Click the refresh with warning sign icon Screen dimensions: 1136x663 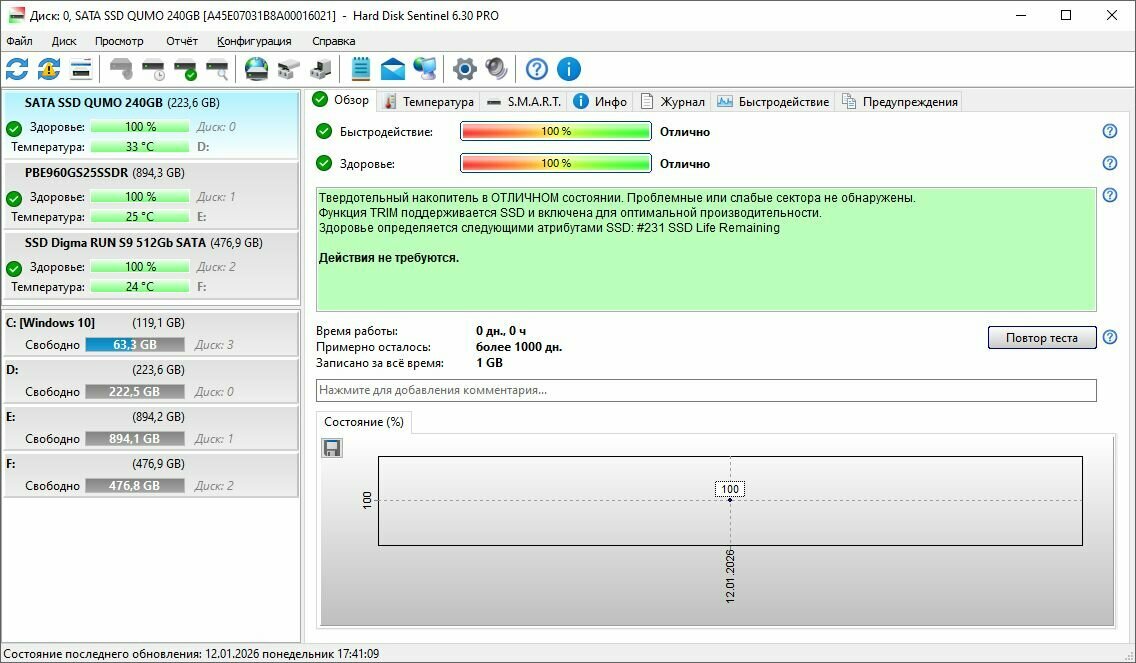(x=49, y=70)
